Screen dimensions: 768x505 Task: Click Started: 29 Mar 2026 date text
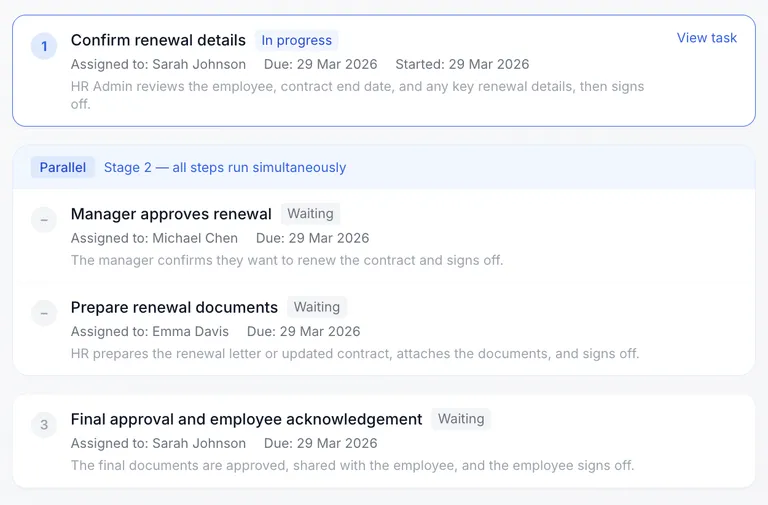462,64
